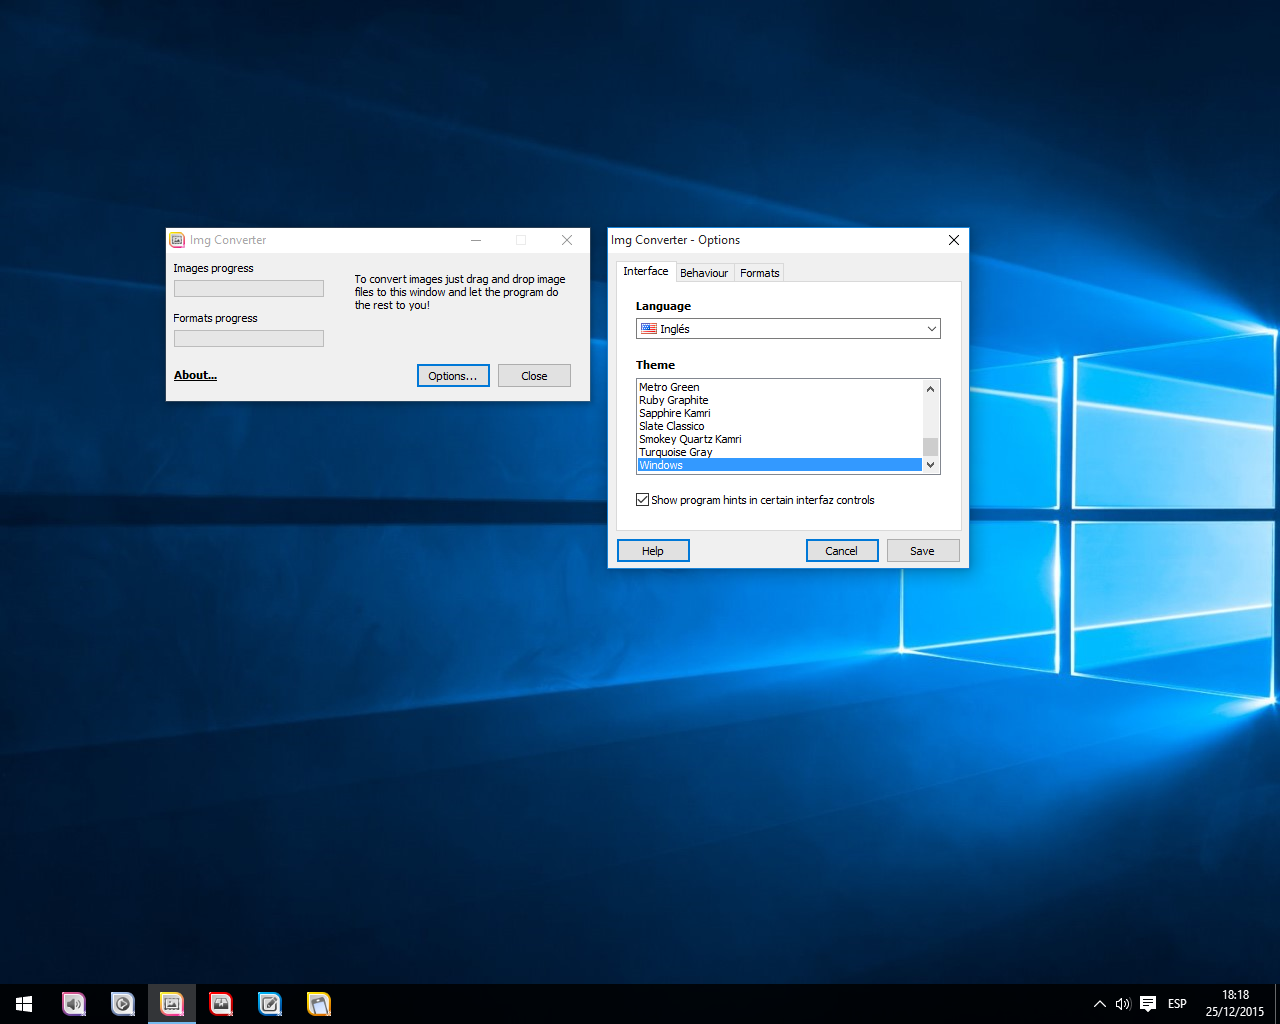
Task: Open the blue pencil editor taskbar icon
Action: [270, 1004]
